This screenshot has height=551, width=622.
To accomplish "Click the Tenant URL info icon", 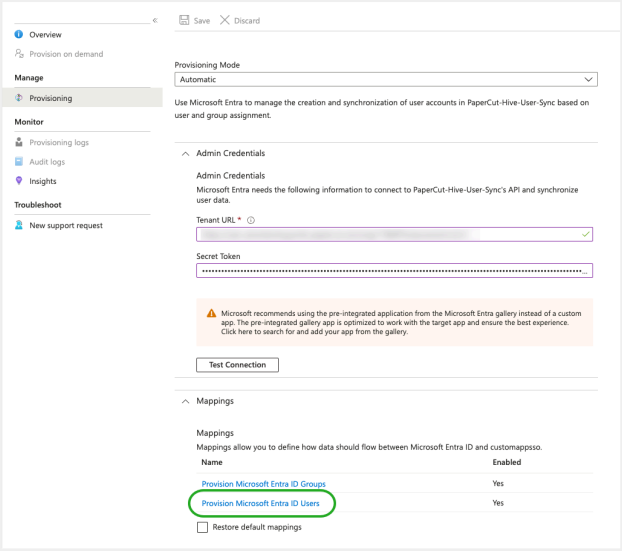I will (x=250, y=220).
